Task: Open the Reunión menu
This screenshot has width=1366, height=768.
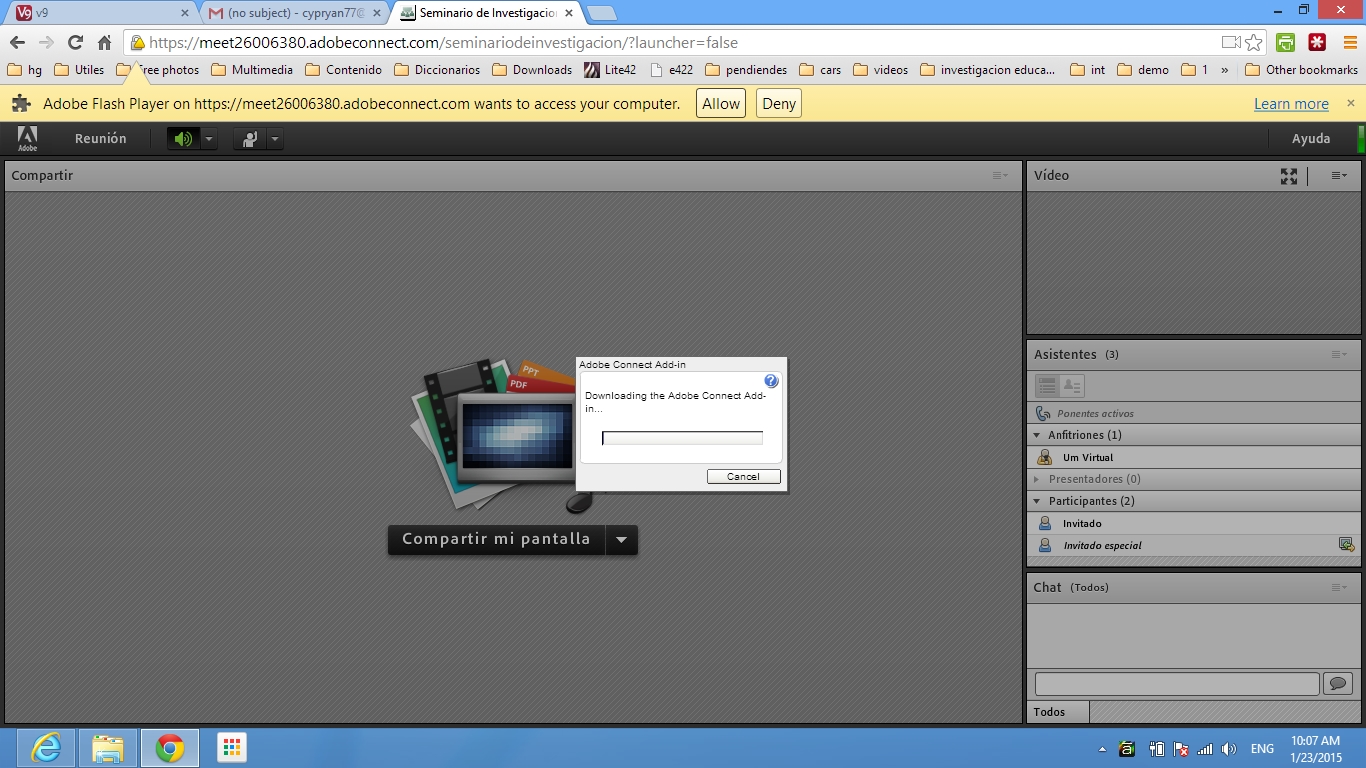Action: pos(101,139)
